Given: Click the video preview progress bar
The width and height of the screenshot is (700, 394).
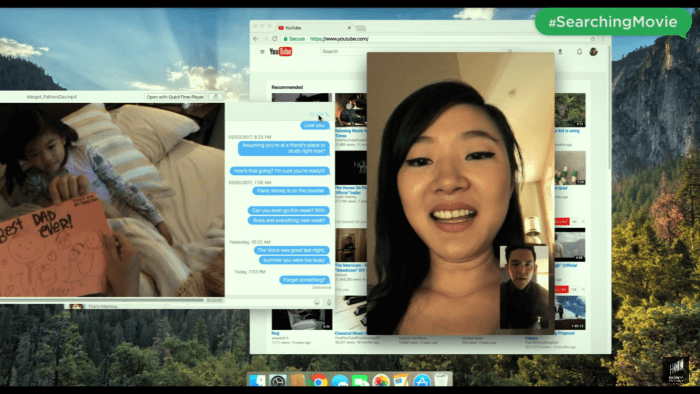Looking at the screenshot, I should click(102, 300).
